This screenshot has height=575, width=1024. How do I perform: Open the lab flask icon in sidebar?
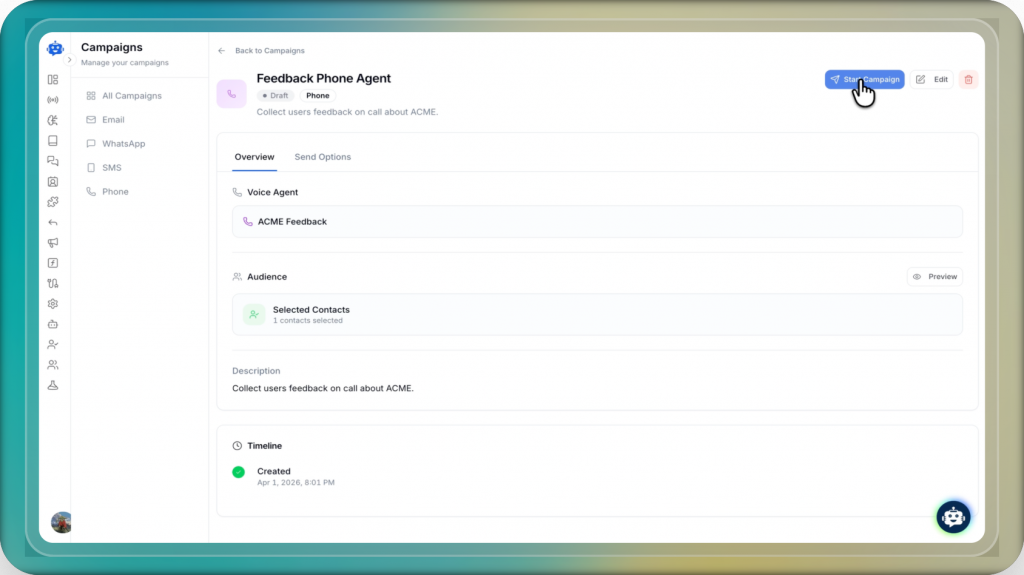53,385
